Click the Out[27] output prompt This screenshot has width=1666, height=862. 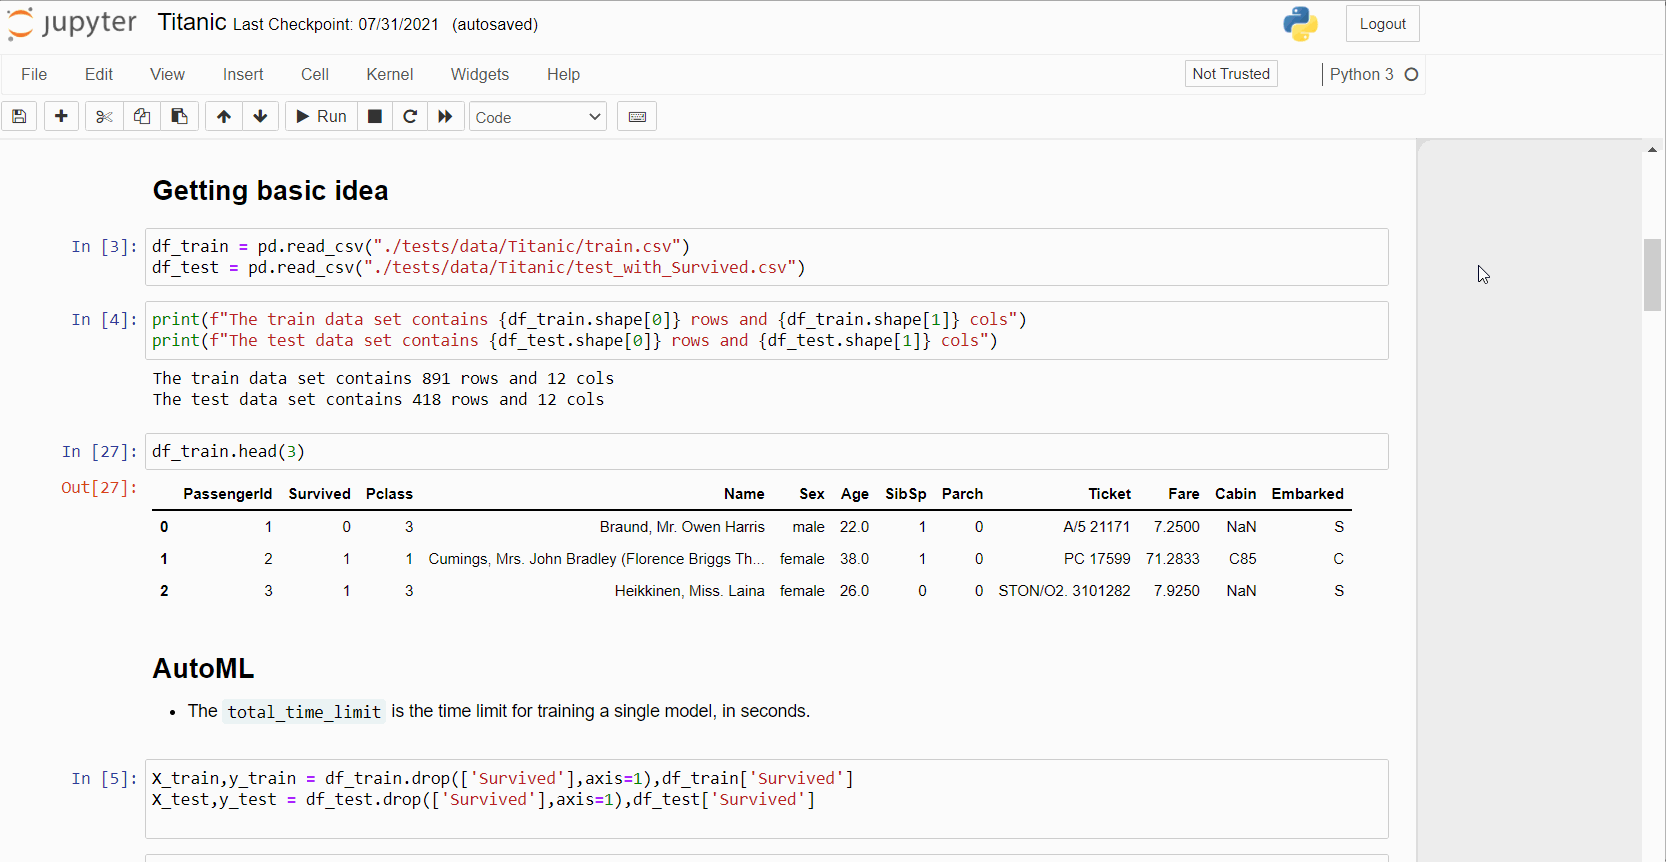point(98,488)
